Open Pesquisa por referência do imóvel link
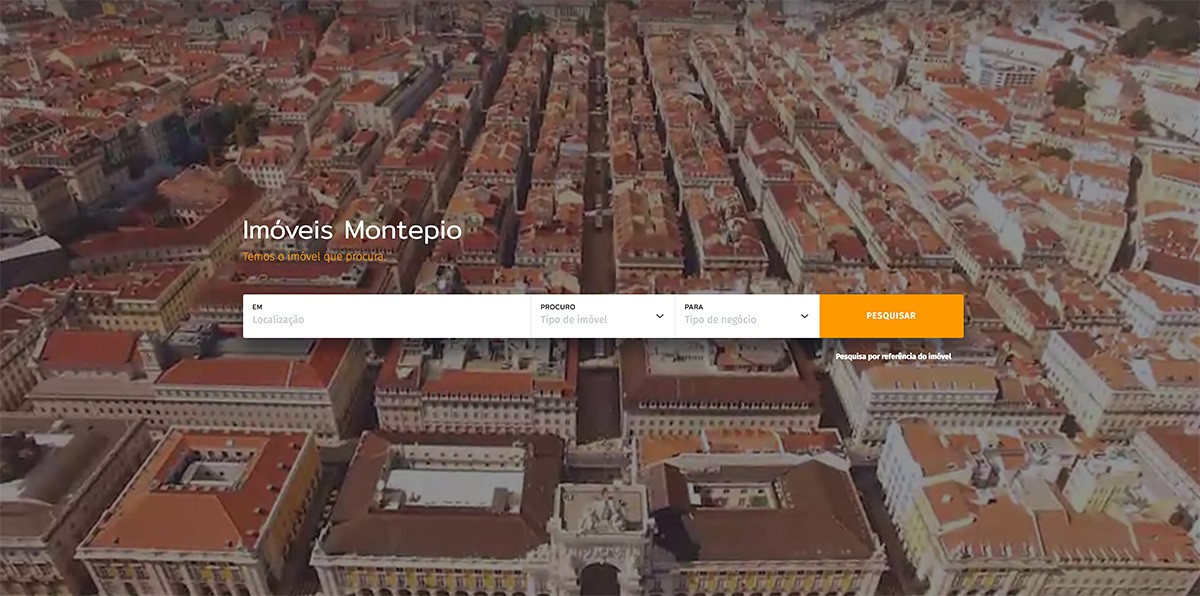Viewport: 1200px width, 596px height. point(893,356)
